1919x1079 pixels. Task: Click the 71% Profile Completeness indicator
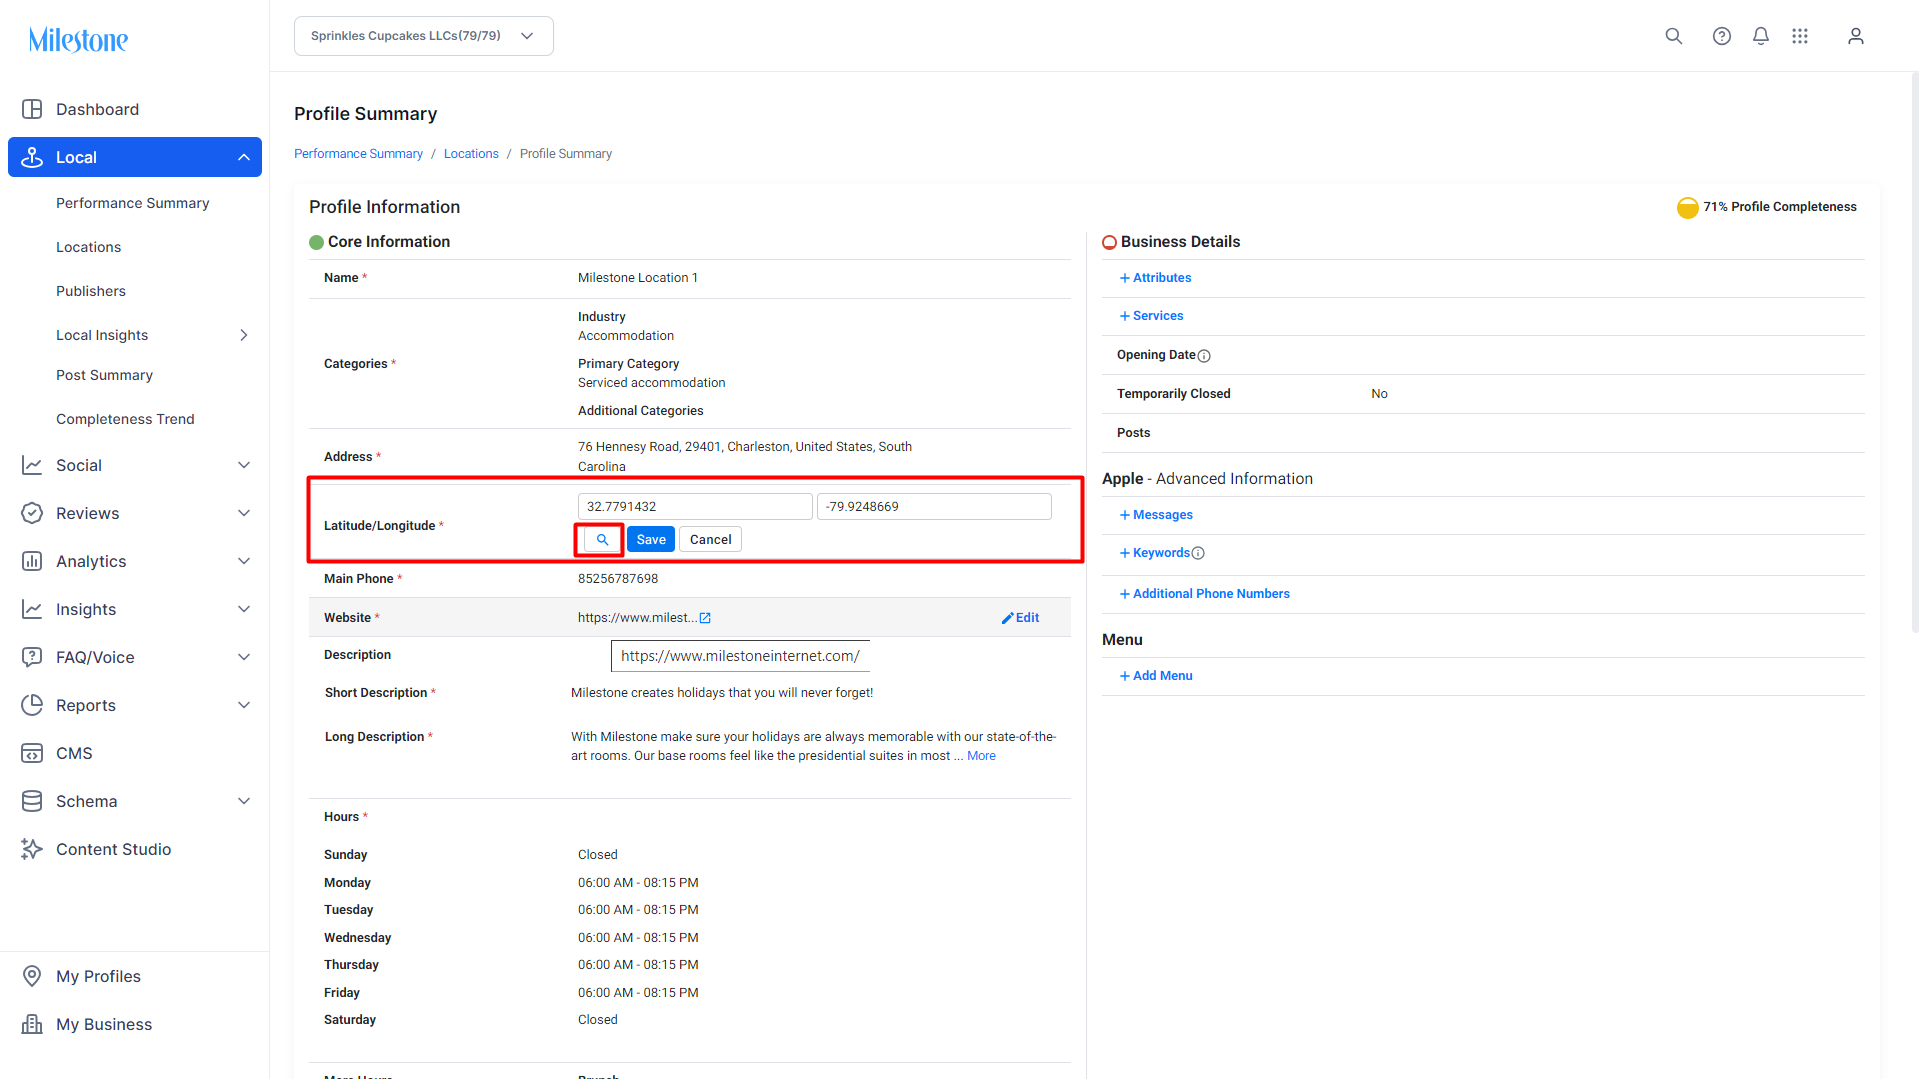pyautogui.click(x=1767, y=207)
